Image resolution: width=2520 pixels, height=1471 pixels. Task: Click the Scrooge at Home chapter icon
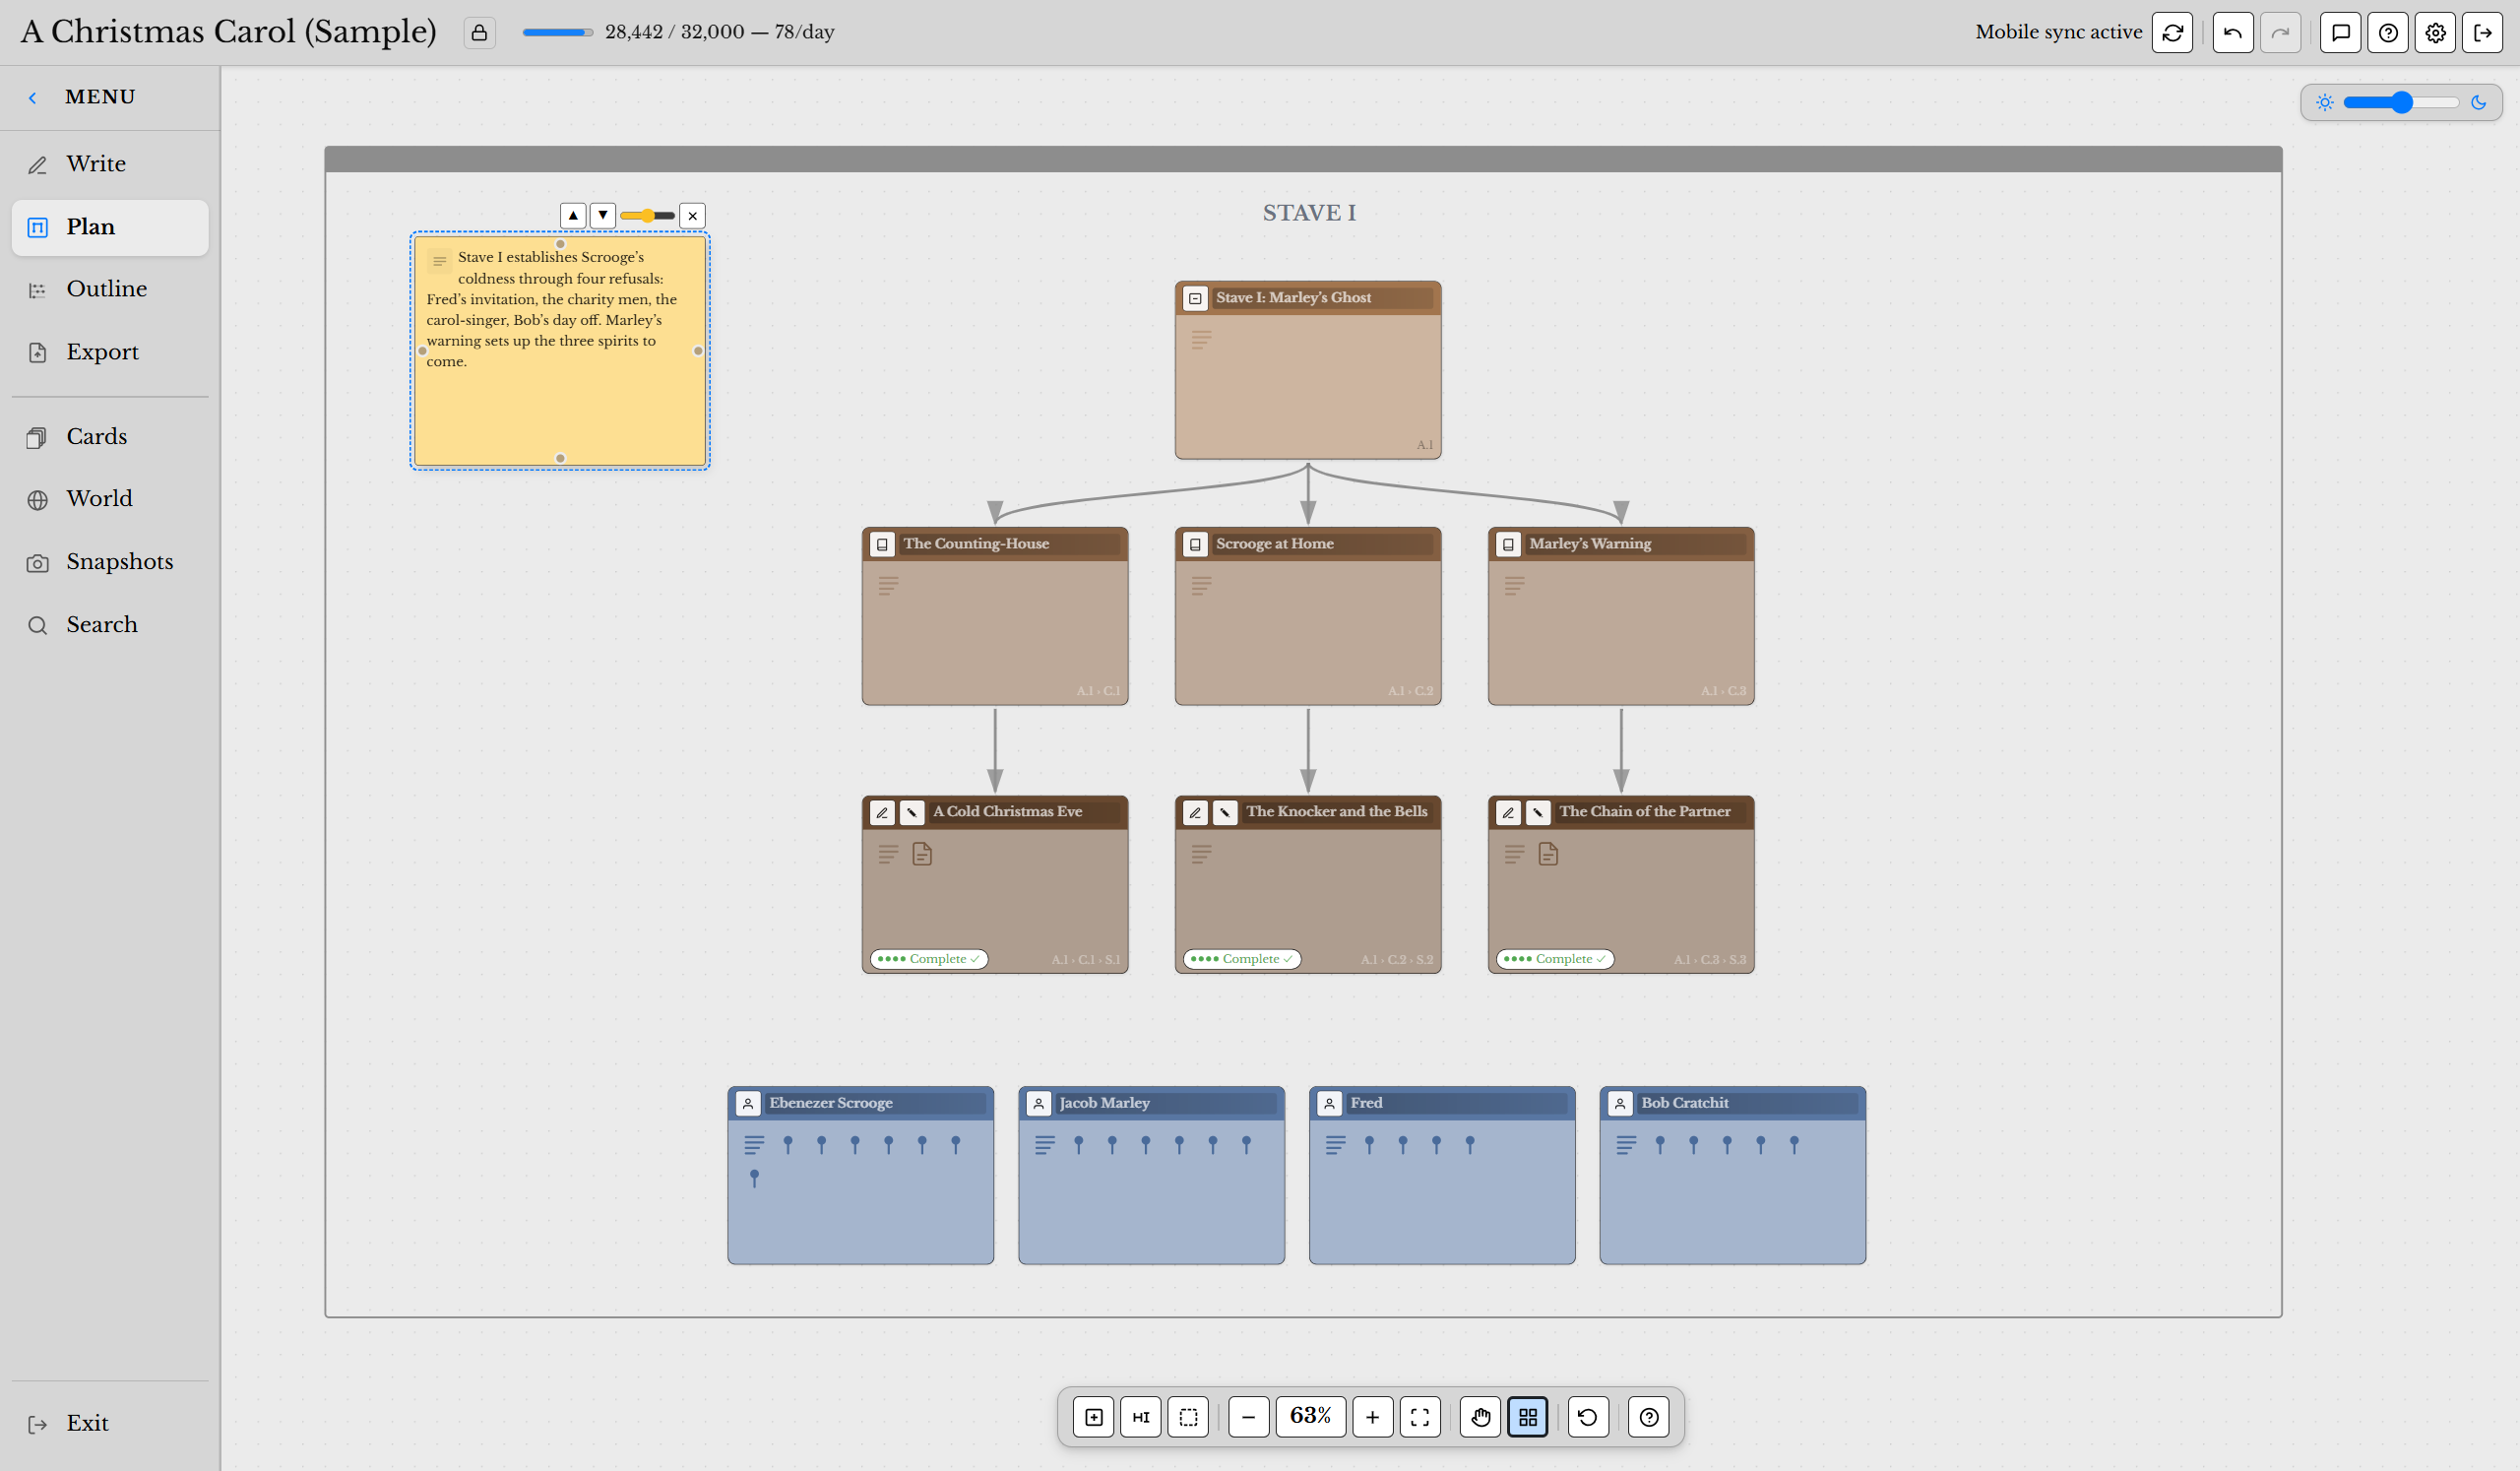[1195, 544]
